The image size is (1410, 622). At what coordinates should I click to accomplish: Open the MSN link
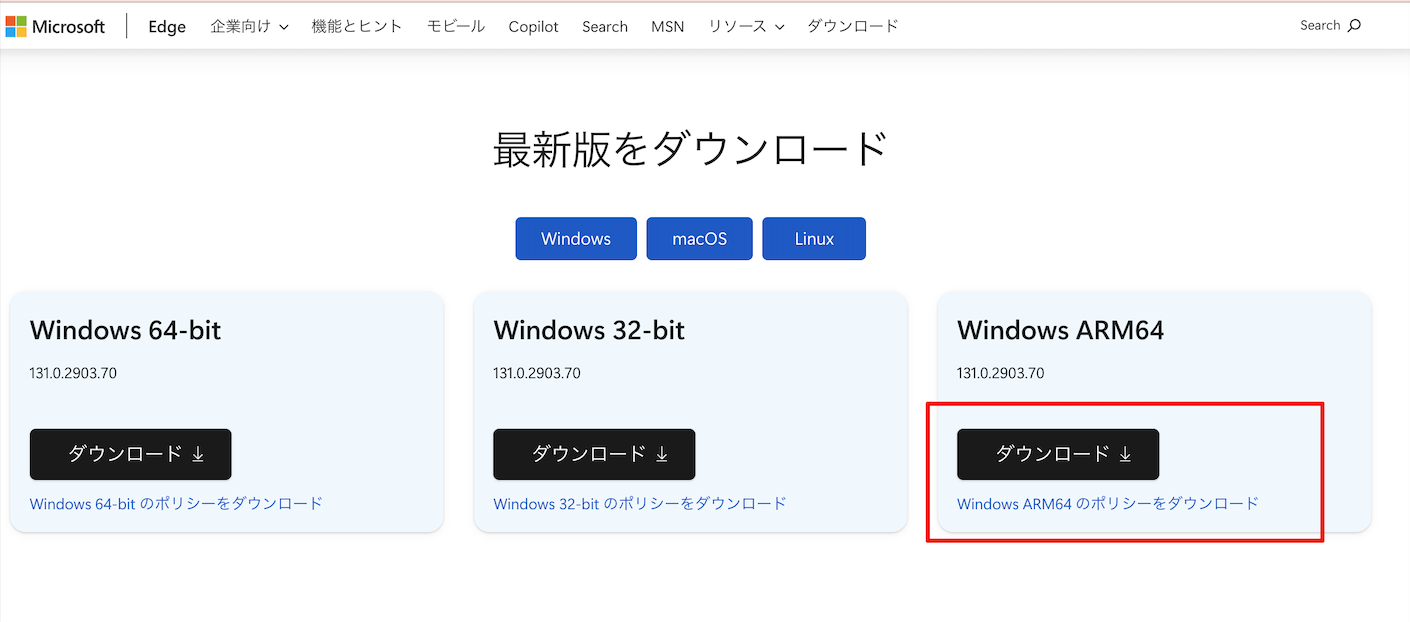[668, 27]
